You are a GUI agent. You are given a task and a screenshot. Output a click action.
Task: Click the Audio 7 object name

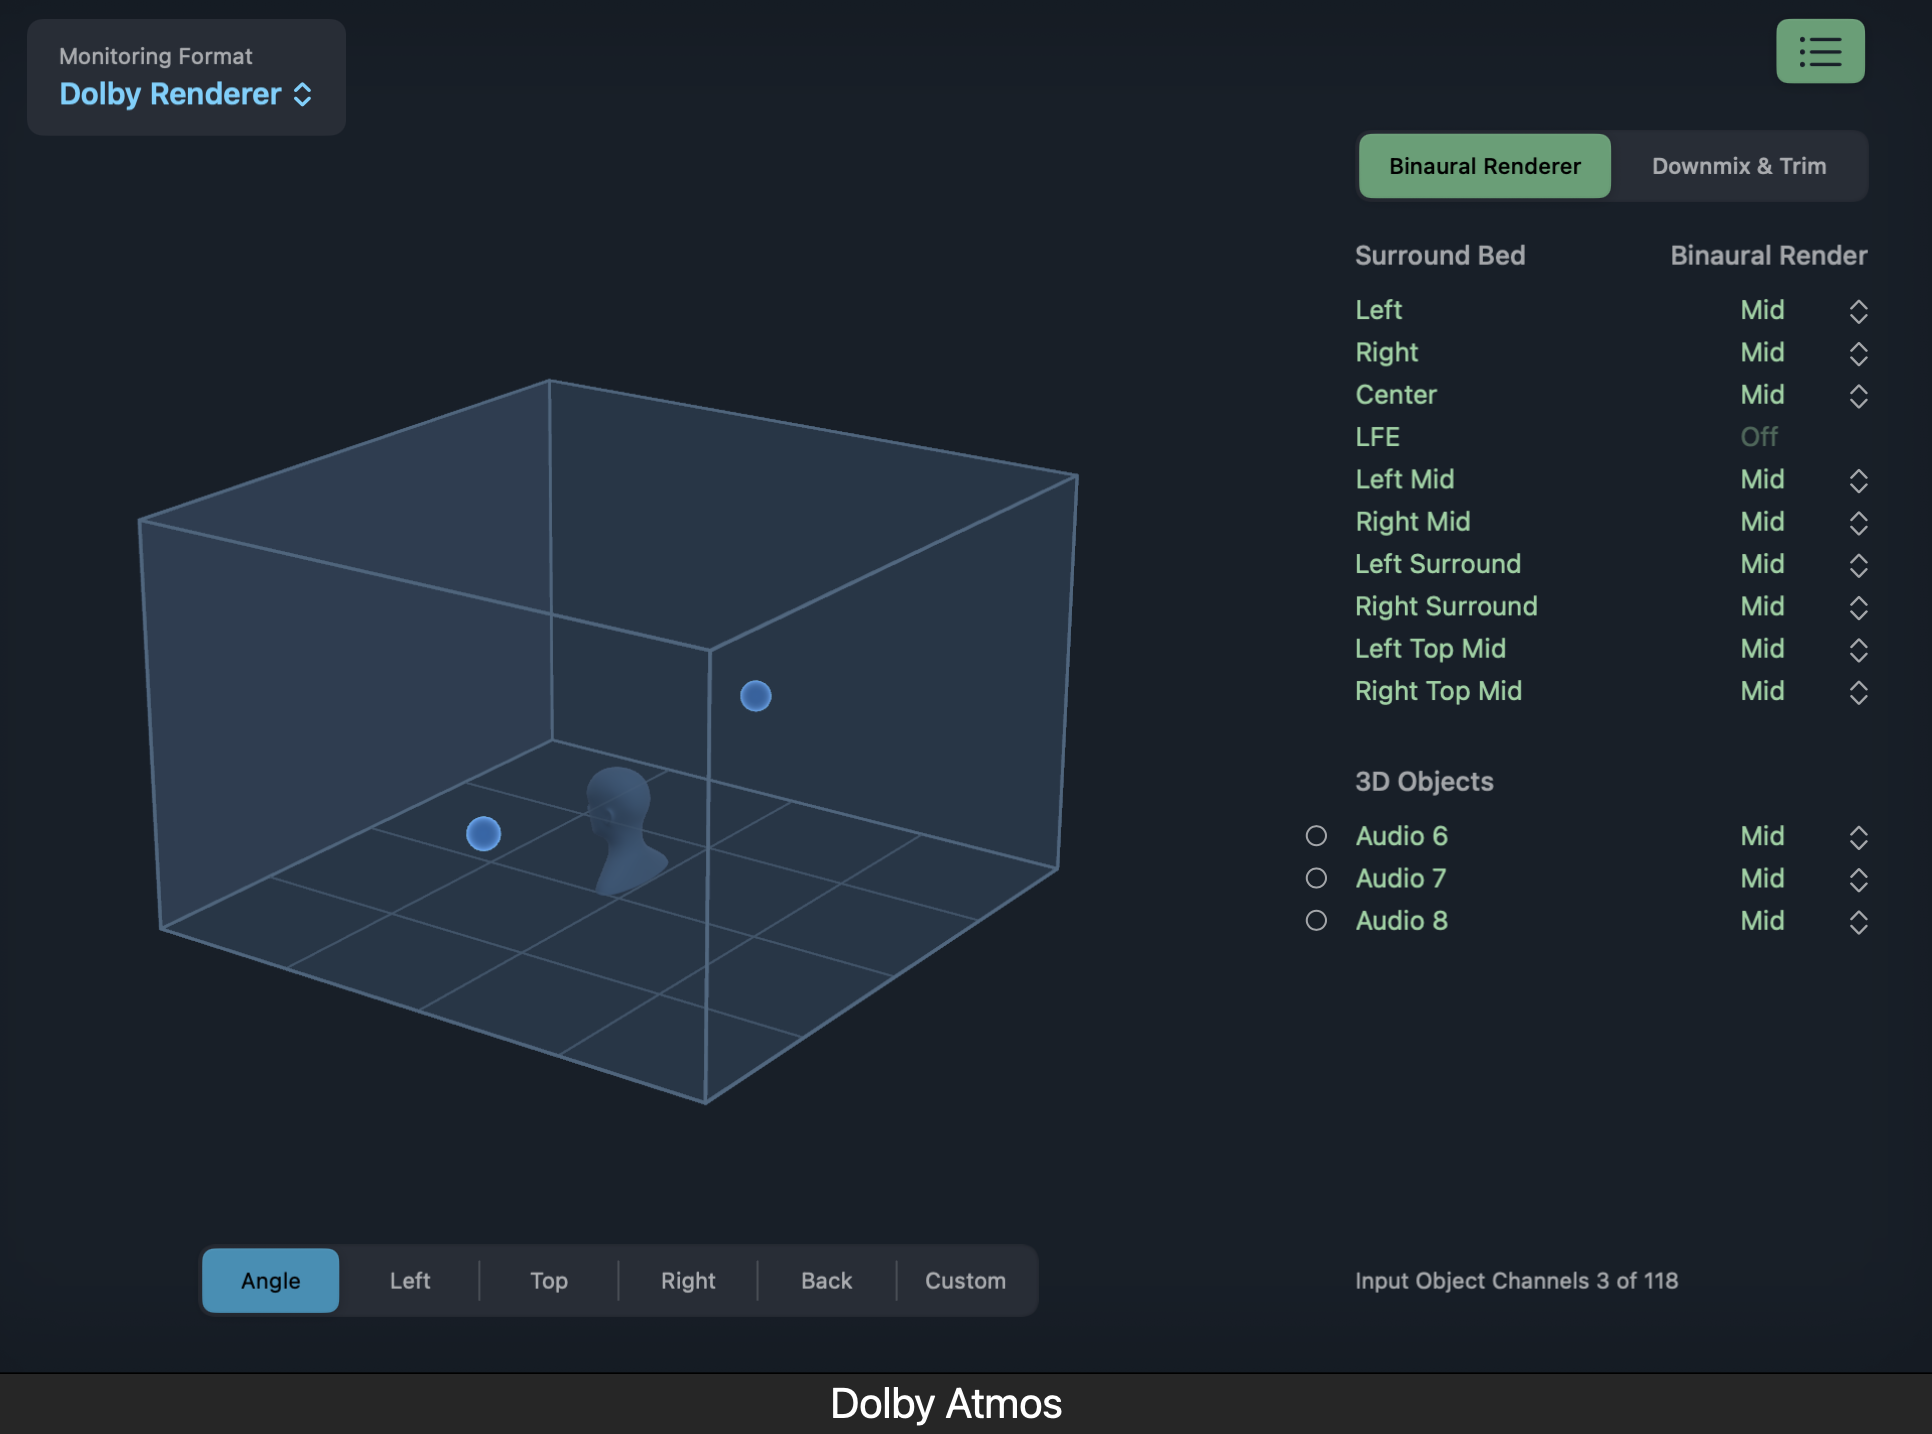pyautogui.click(x=1400, y=878)
